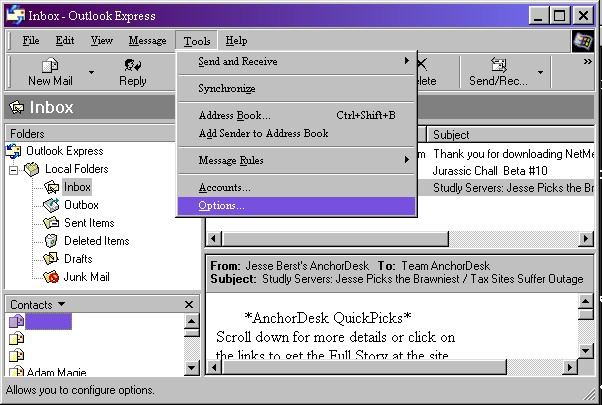602x405 pixels.
Task: Select the 'Studly Servers: Jesse Picks' message
Action: click(514, 188)
